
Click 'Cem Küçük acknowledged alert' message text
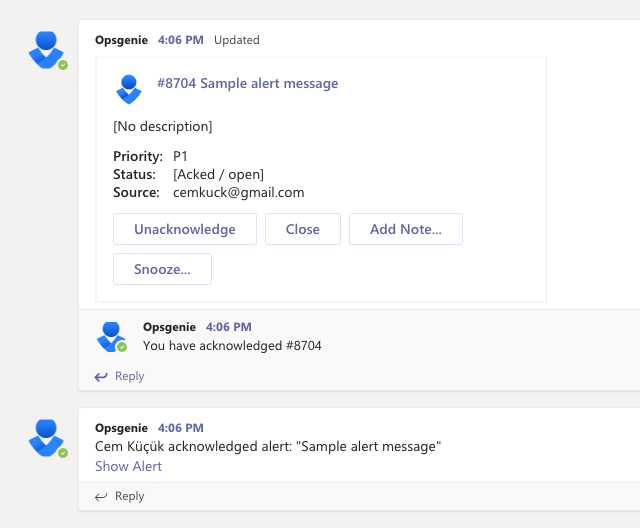pos(268,446)
